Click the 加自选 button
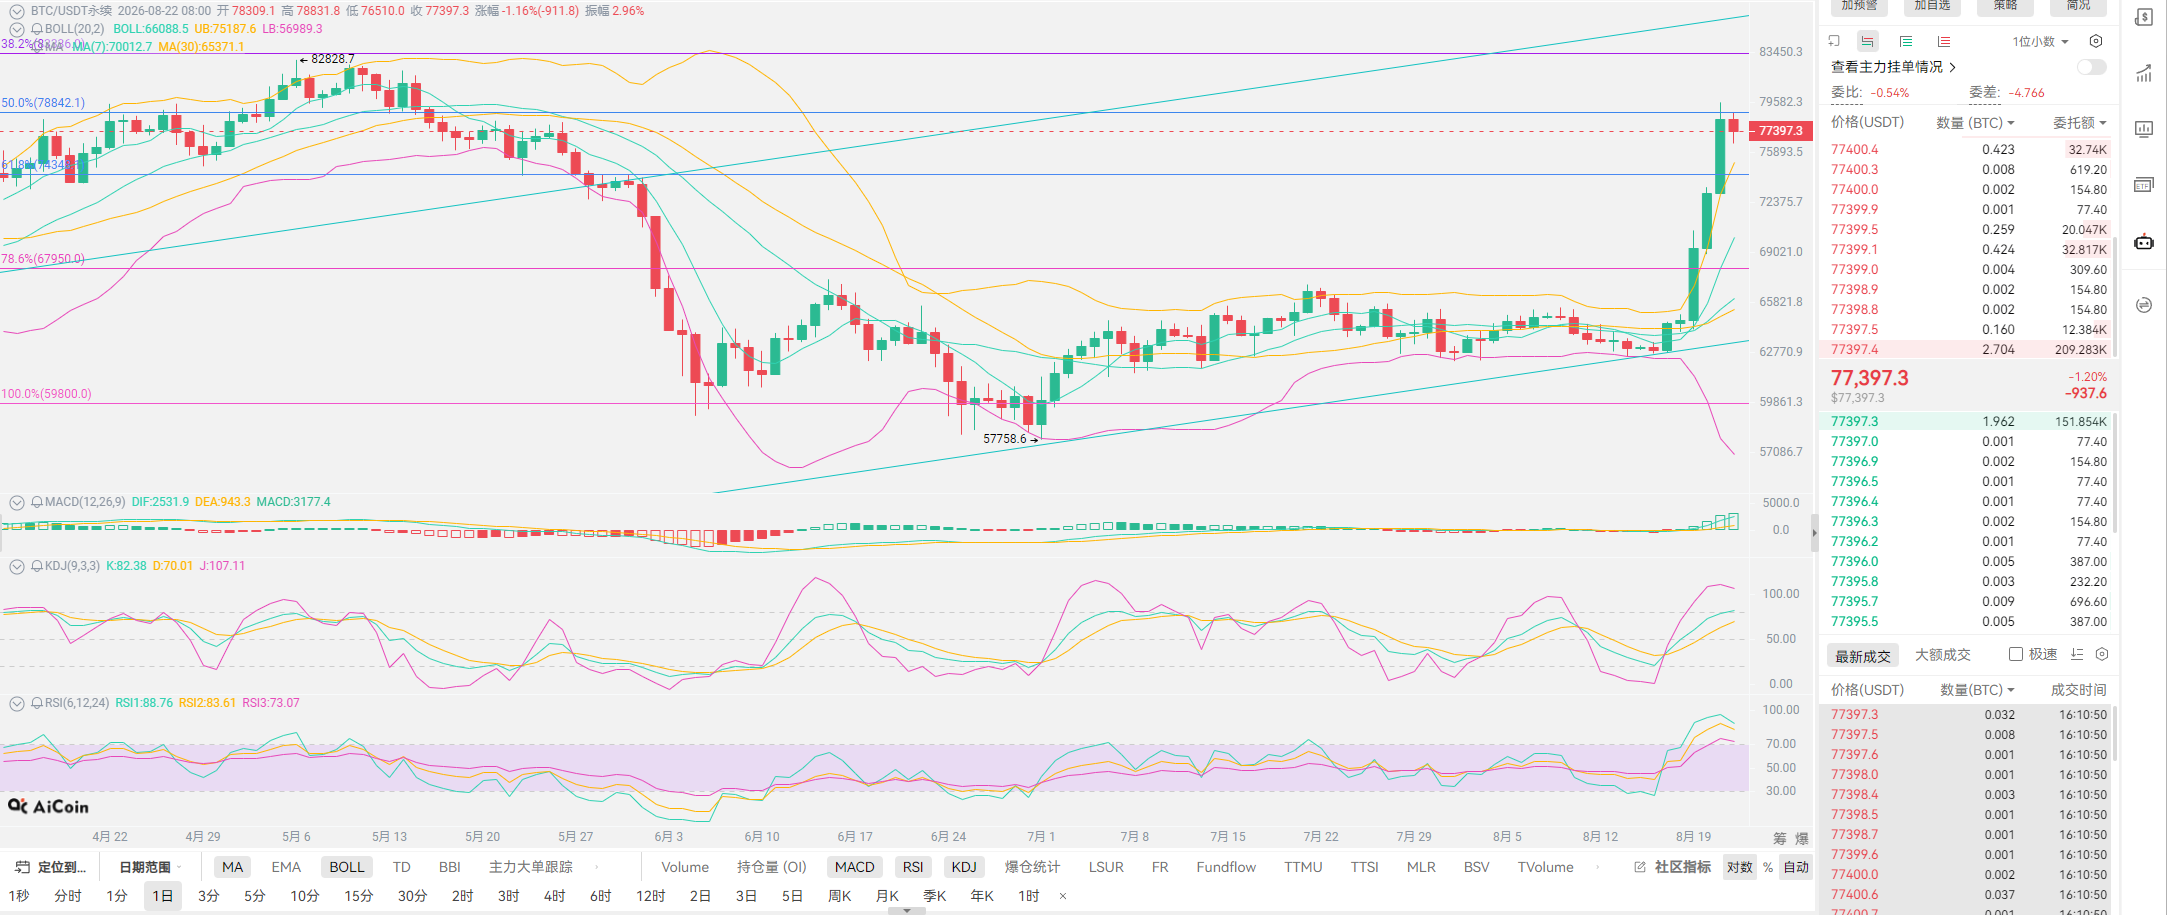This screenshot has height=915, width=2167. click(1932, 6)
